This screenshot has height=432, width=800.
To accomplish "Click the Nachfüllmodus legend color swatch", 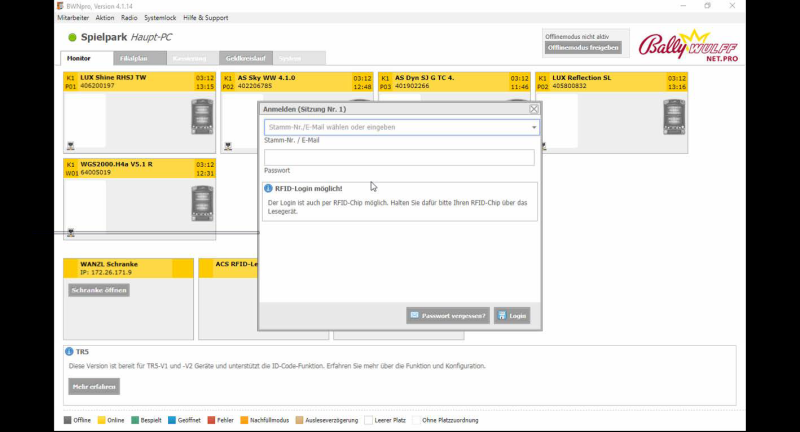I will click(244, 420).
